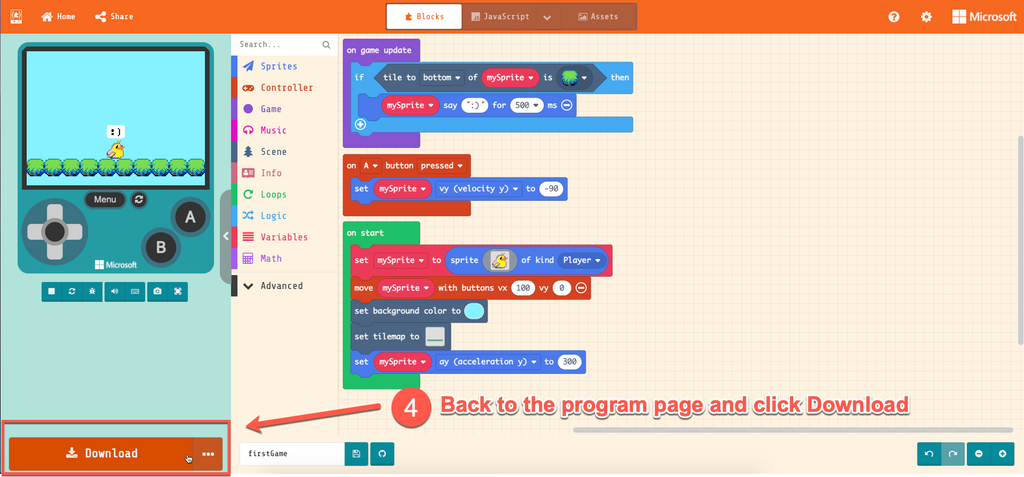Take a screenshot with the camera icon
The height and width of the screenshot is (477, 1024).
click(x=156, y=291)
